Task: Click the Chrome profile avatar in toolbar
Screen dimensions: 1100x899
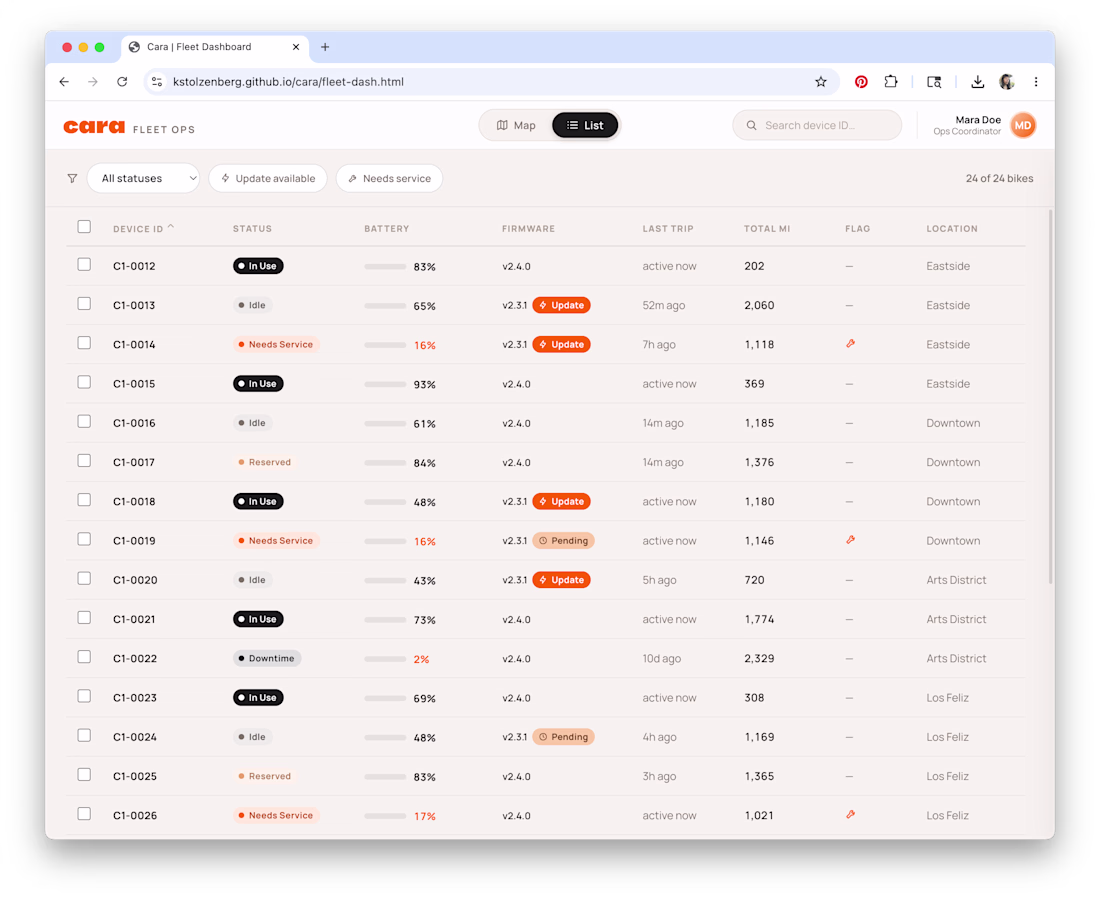Action: [1007, 82]
